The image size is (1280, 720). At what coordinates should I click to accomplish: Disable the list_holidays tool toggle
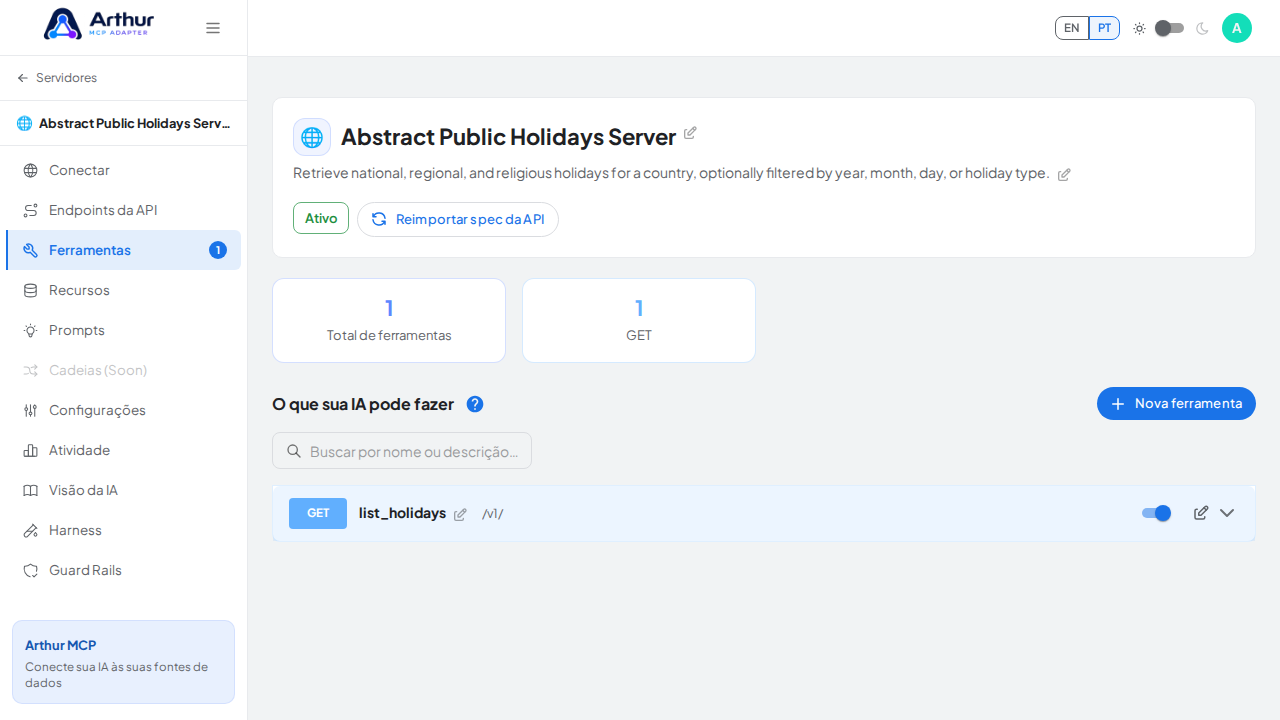(1156, 513)
